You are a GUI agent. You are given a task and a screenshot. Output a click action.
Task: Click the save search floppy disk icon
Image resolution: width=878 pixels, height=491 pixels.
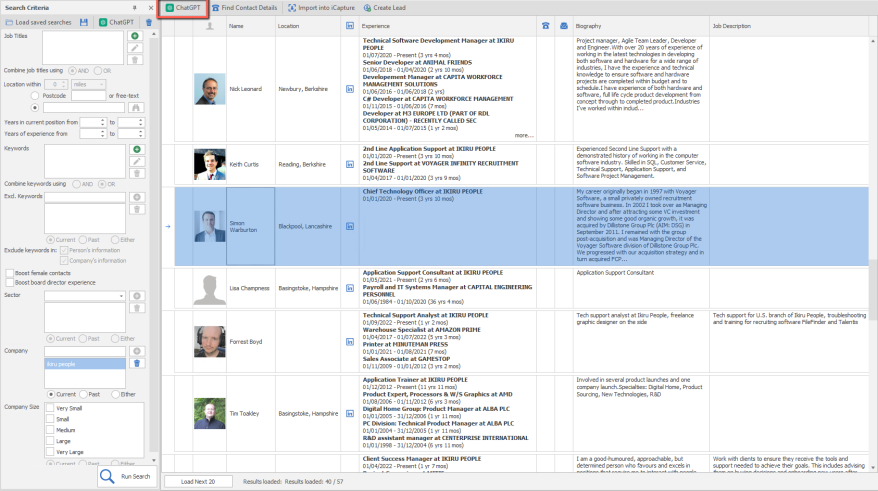point(84,21)
